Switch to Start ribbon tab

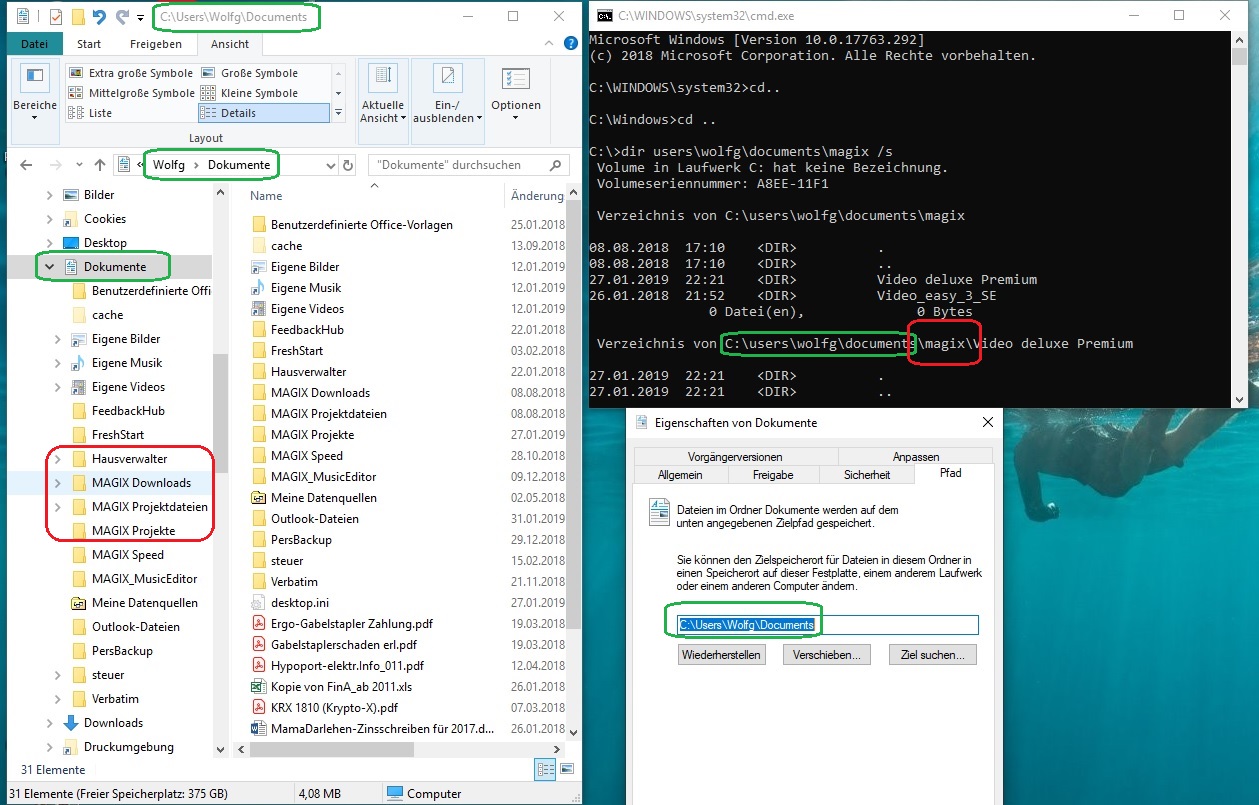[x=89, y=44]
